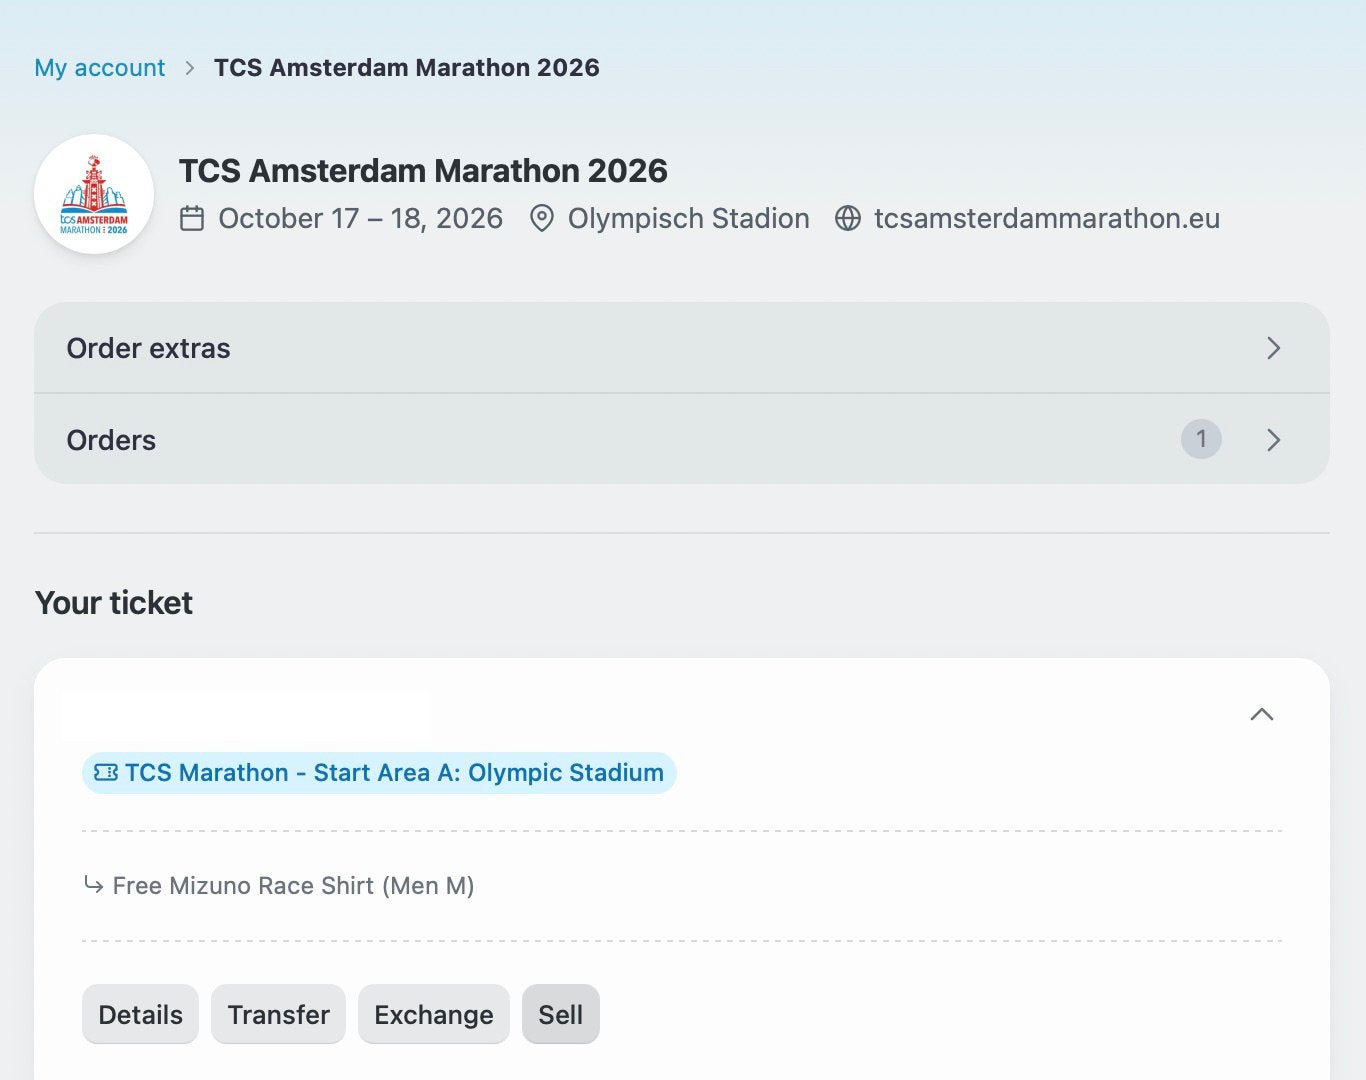Open ticket Details
Image resolution: width=1366 pixels, height=1080 pixels.
coord(140,1015)
